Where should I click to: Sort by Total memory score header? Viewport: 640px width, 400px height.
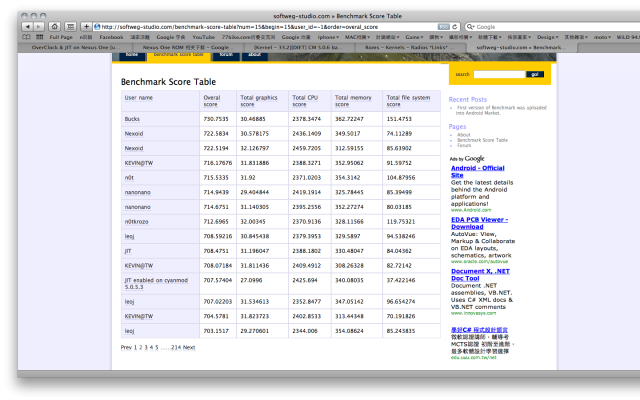click(353, 101)
